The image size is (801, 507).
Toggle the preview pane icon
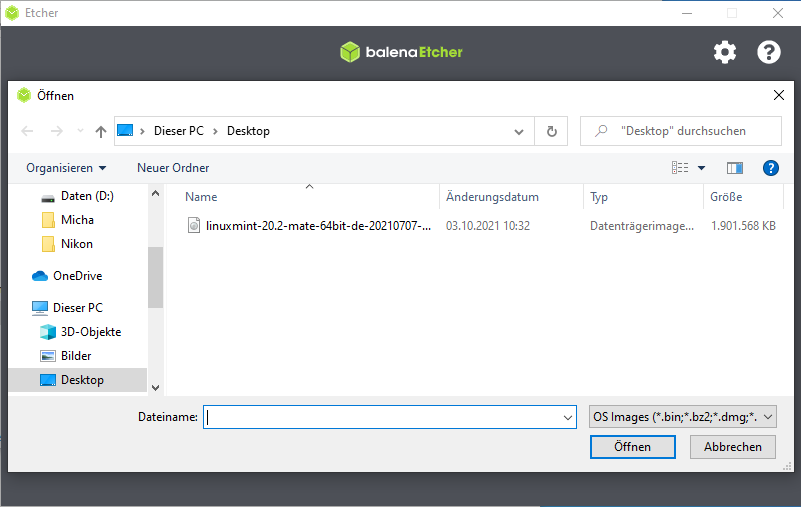click(x=735, y=168)
